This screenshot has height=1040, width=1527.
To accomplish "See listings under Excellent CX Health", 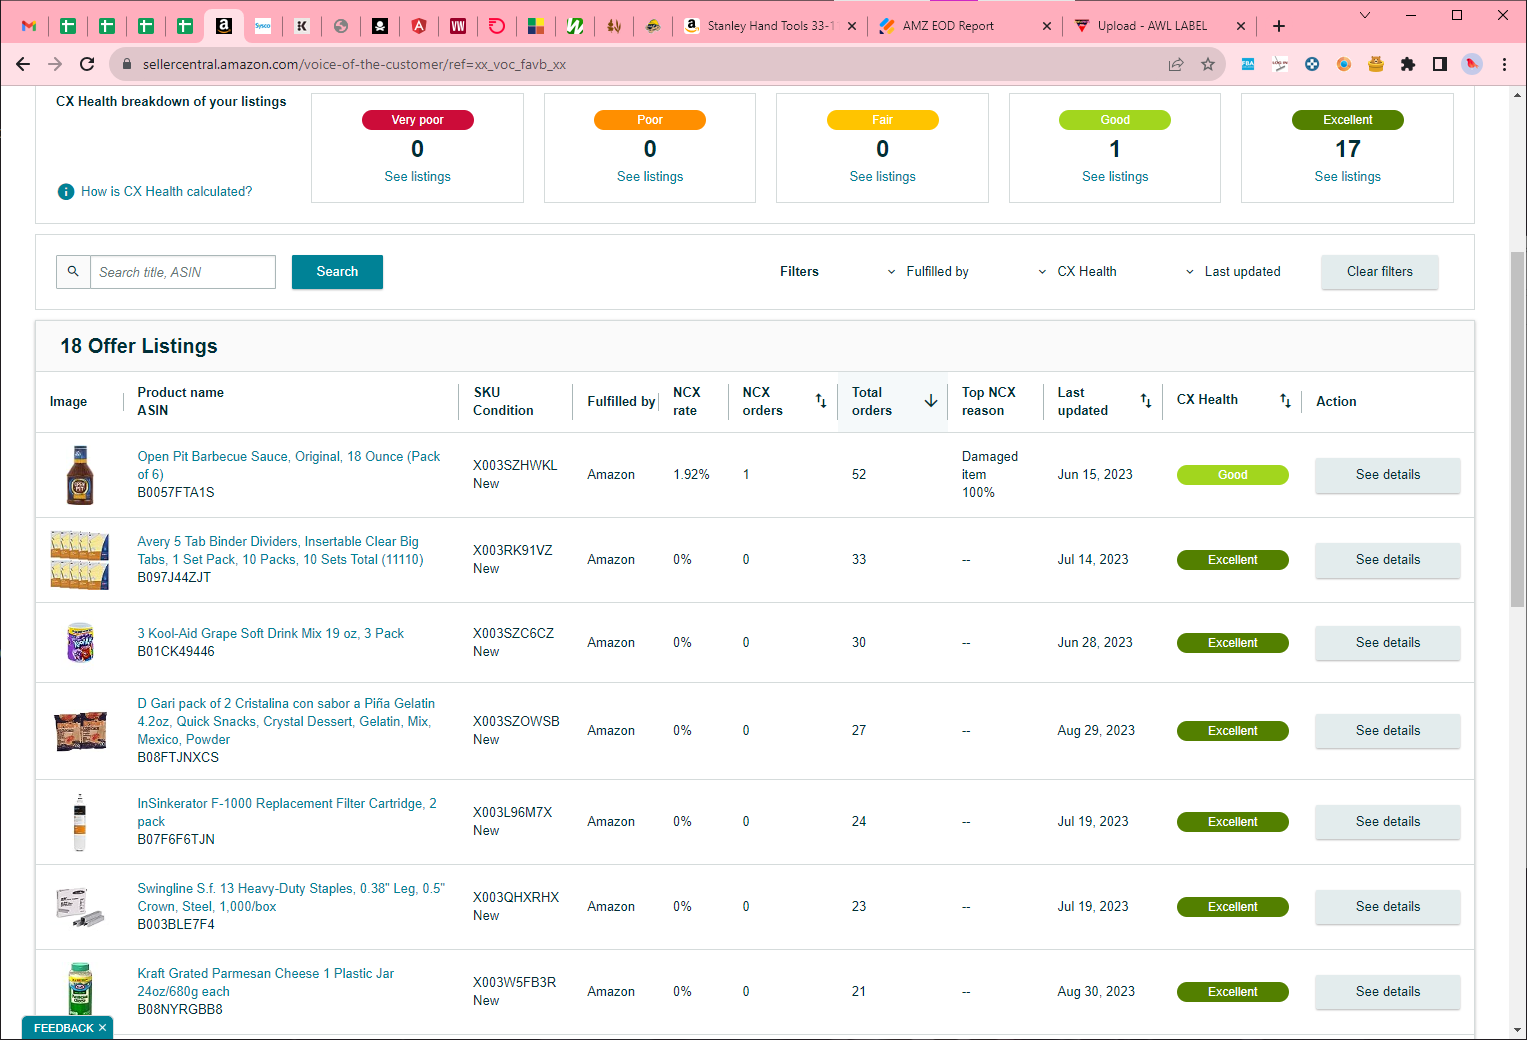I will point(1347,176).
